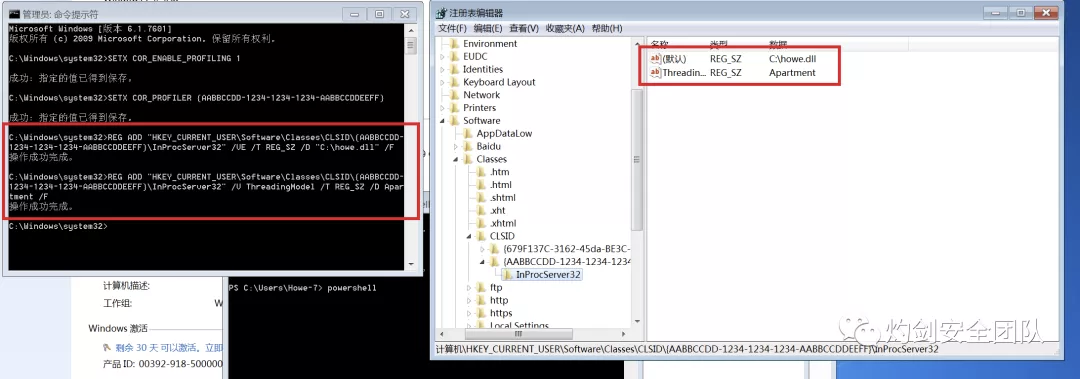Open the 收藏夹(A) menu in Registry Editor
Screen dimensions: 1080x379
tap(565, 28)
